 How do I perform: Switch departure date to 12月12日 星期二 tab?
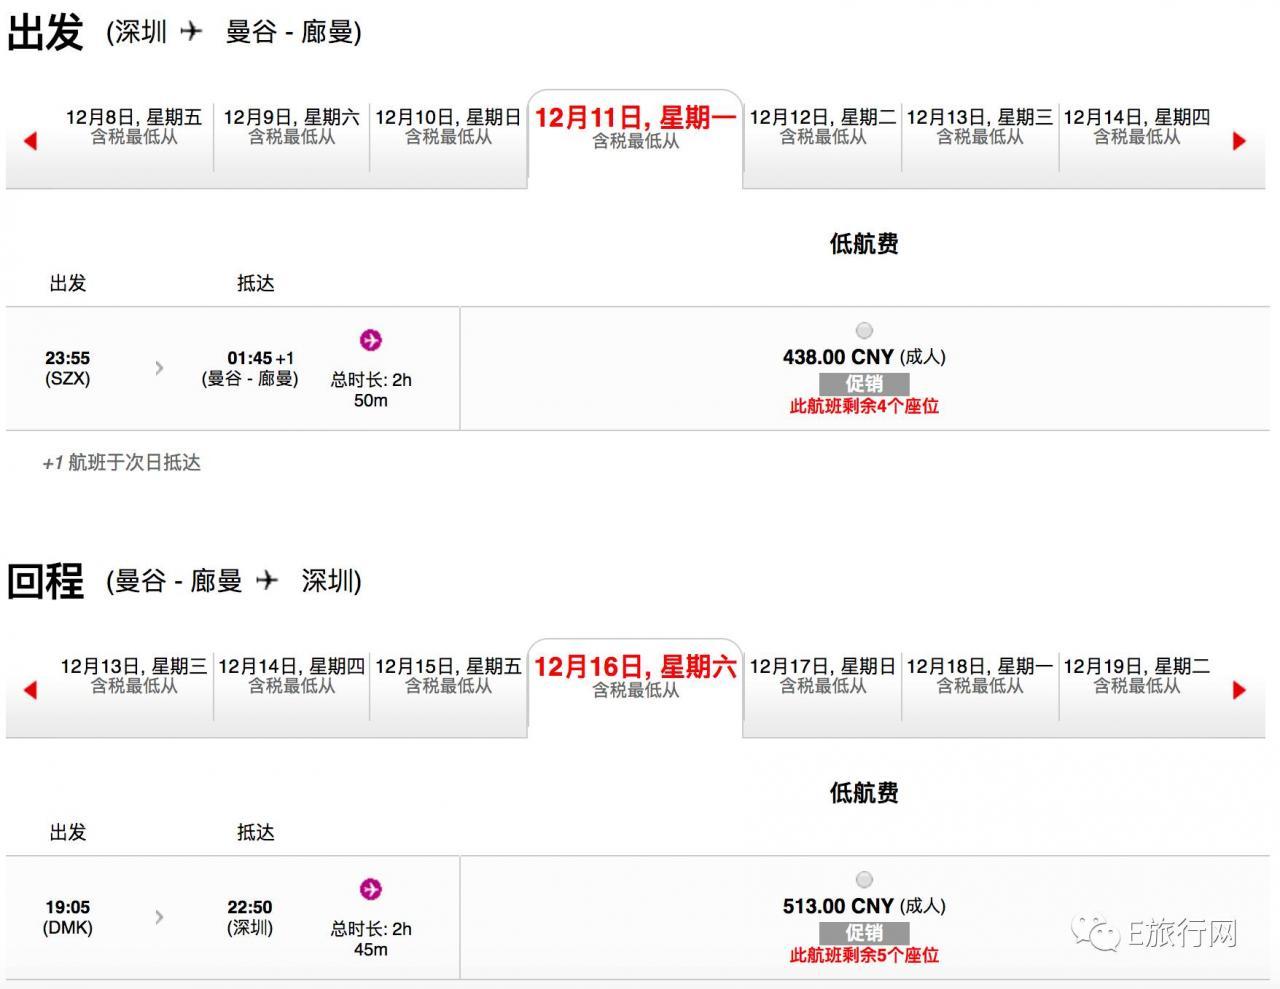[x=823, y=127]
